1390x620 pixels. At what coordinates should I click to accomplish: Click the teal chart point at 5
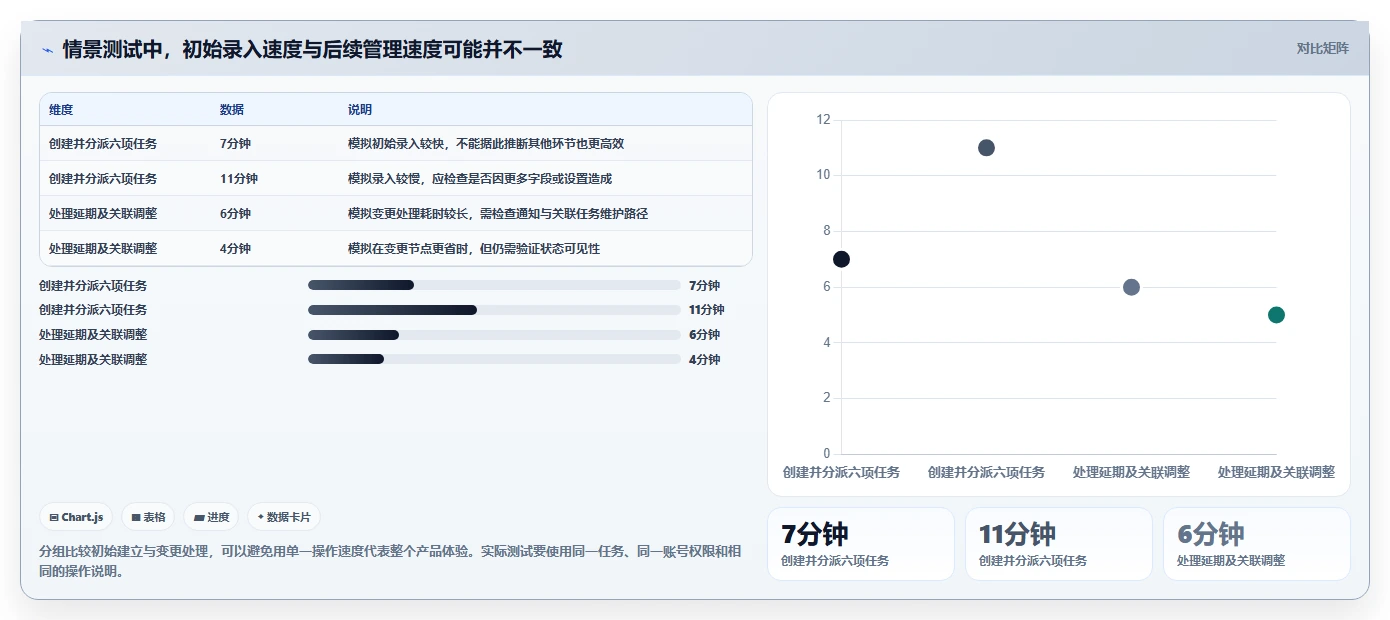1276,315
